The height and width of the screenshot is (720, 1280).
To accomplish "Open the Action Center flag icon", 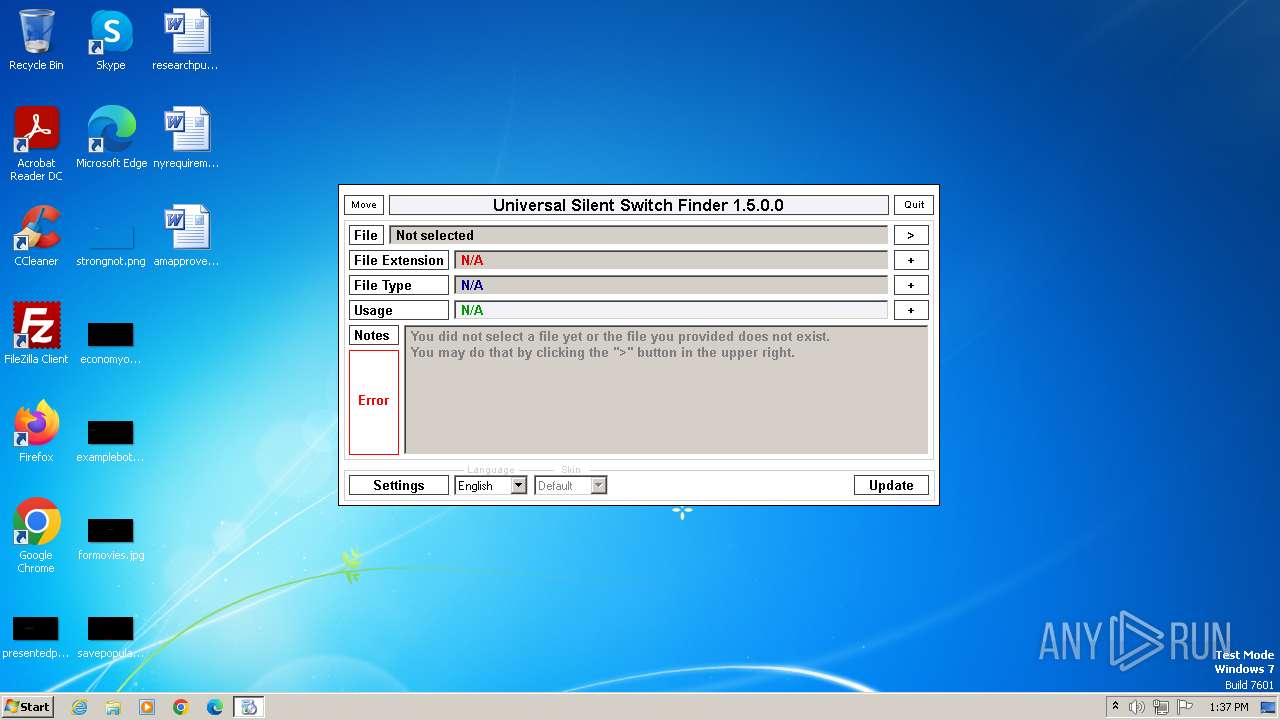I will click(x=1185, y=707).
